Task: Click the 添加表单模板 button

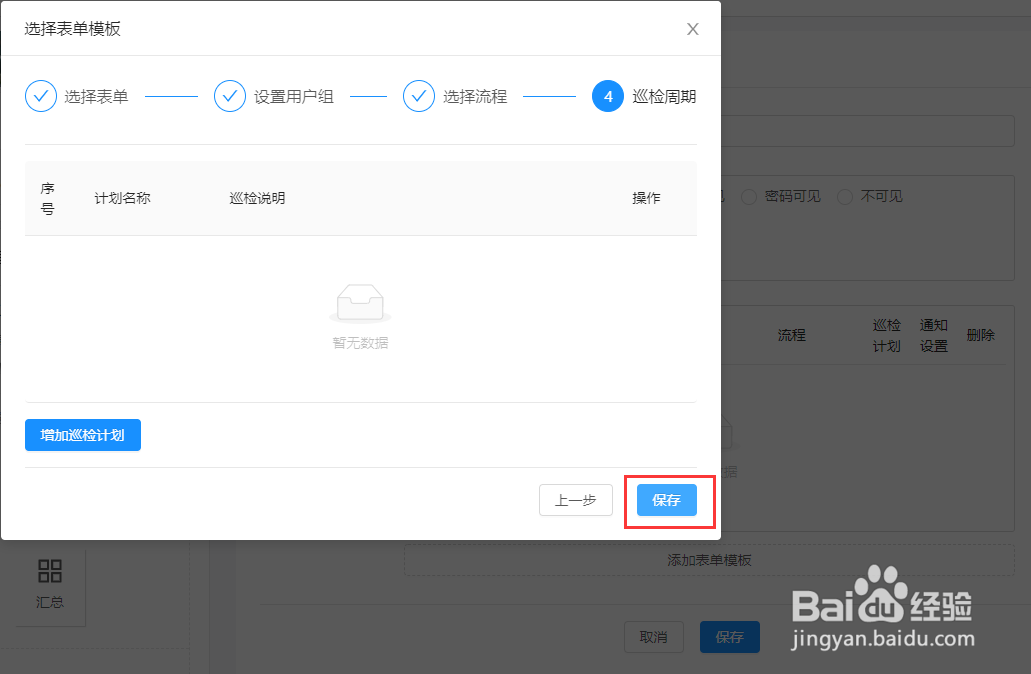Action: 709,561
